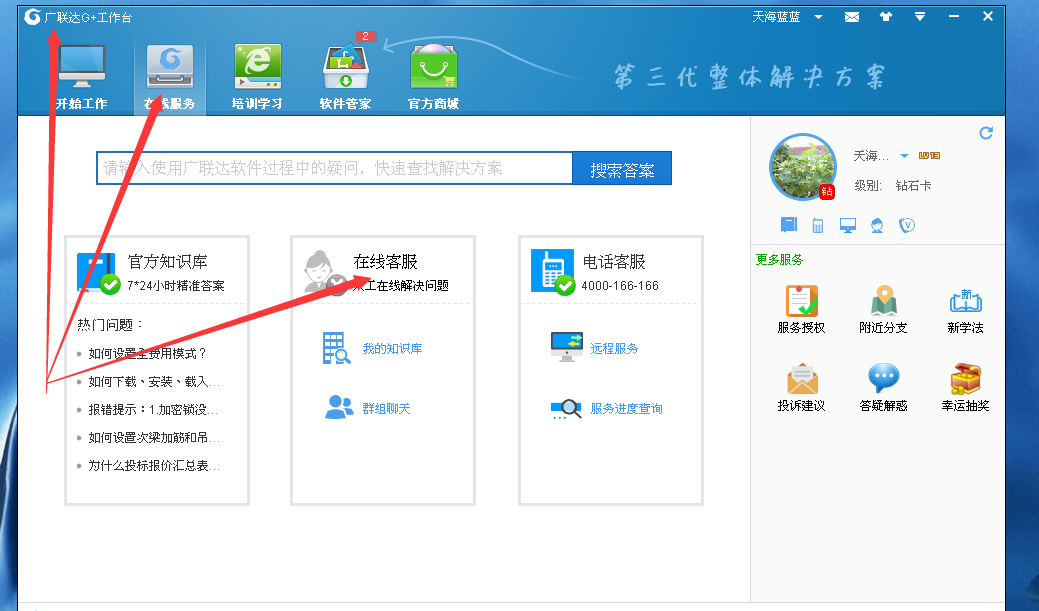Open the 远程服务 link

[x=614, y=349]
